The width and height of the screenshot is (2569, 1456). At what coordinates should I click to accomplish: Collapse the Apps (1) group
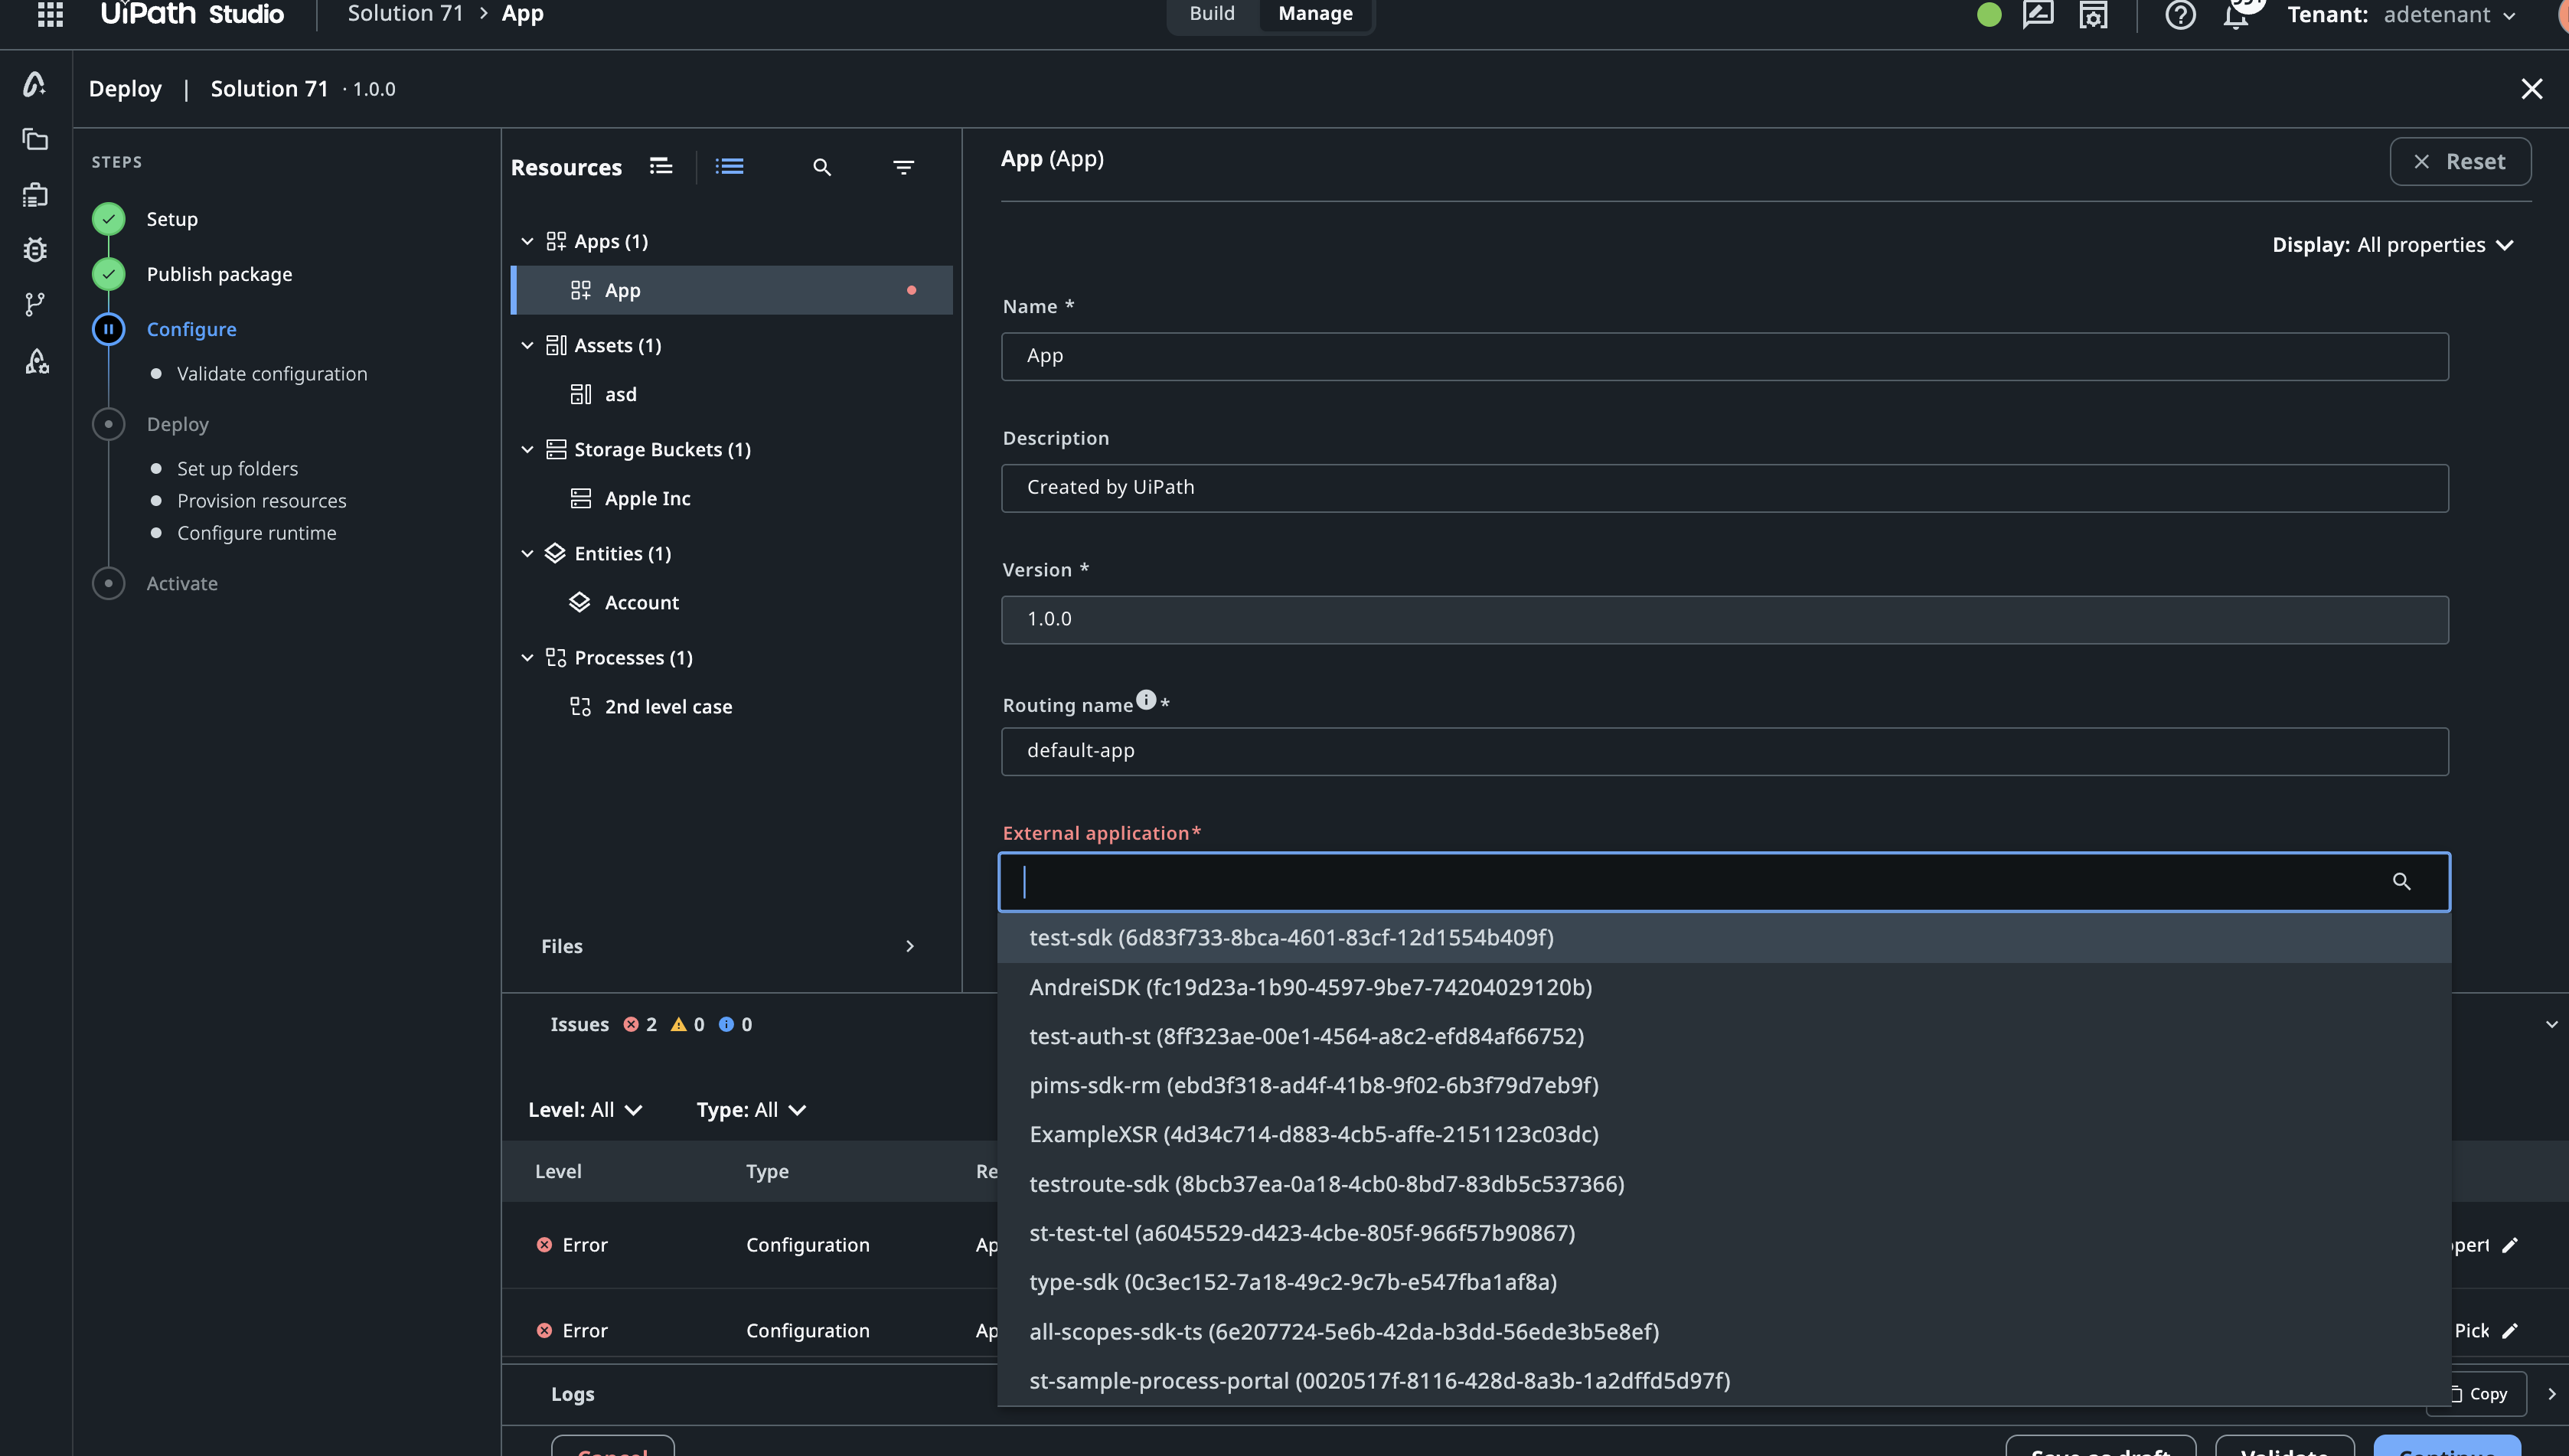(x=527, y=241)
